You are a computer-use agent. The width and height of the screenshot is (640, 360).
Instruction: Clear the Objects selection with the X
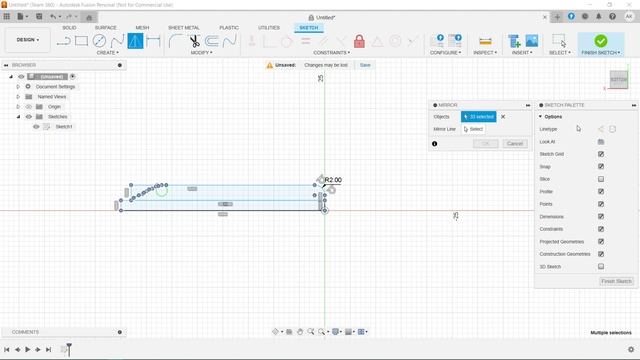click(503, 117)
